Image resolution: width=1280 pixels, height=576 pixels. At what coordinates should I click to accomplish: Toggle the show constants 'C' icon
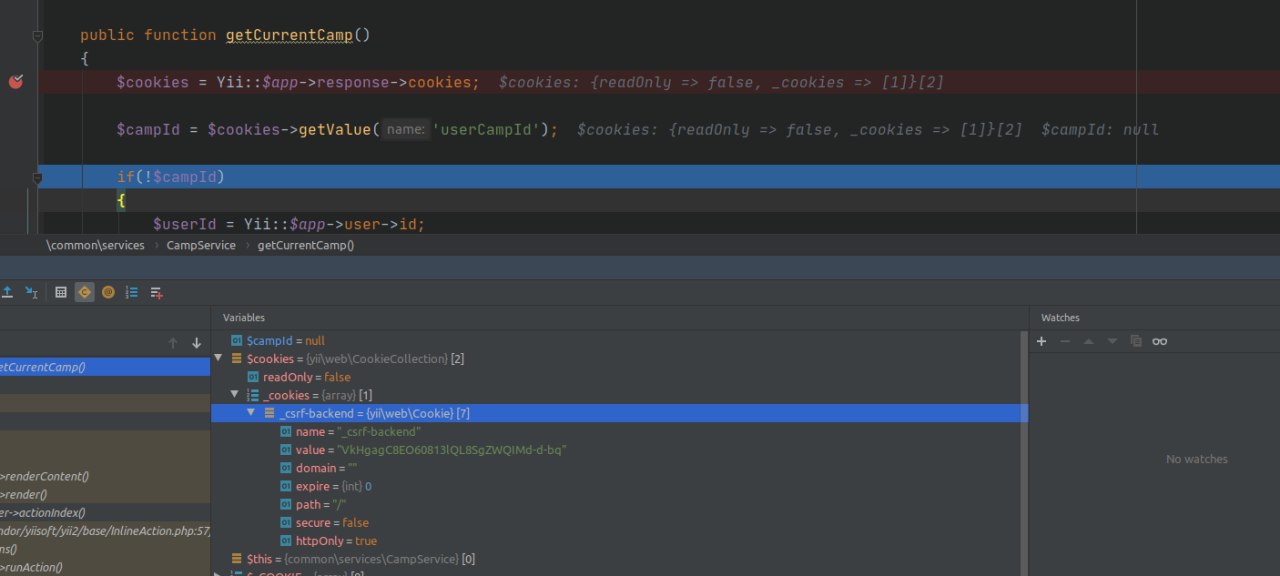pyautogui.click(x=85, y=292)
